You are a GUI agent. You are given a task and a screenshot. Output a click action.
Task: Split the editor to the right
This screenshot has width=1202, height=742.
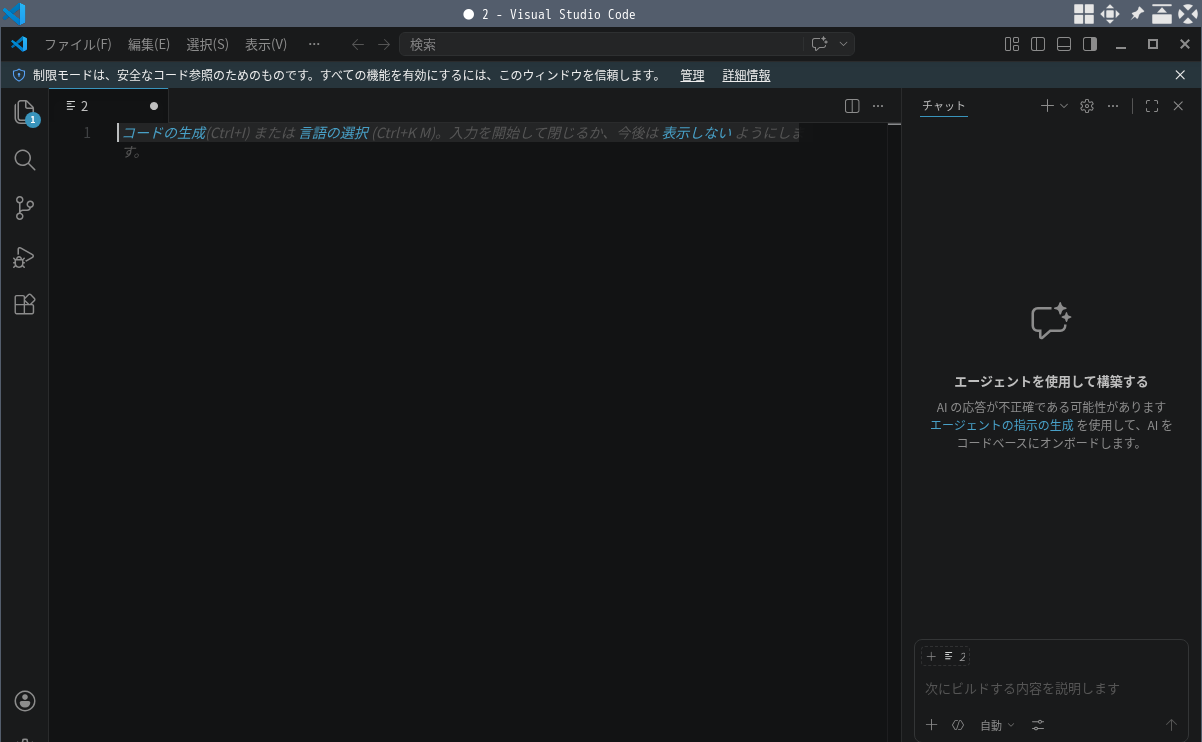pyautogui.click(x=852, y=106)
